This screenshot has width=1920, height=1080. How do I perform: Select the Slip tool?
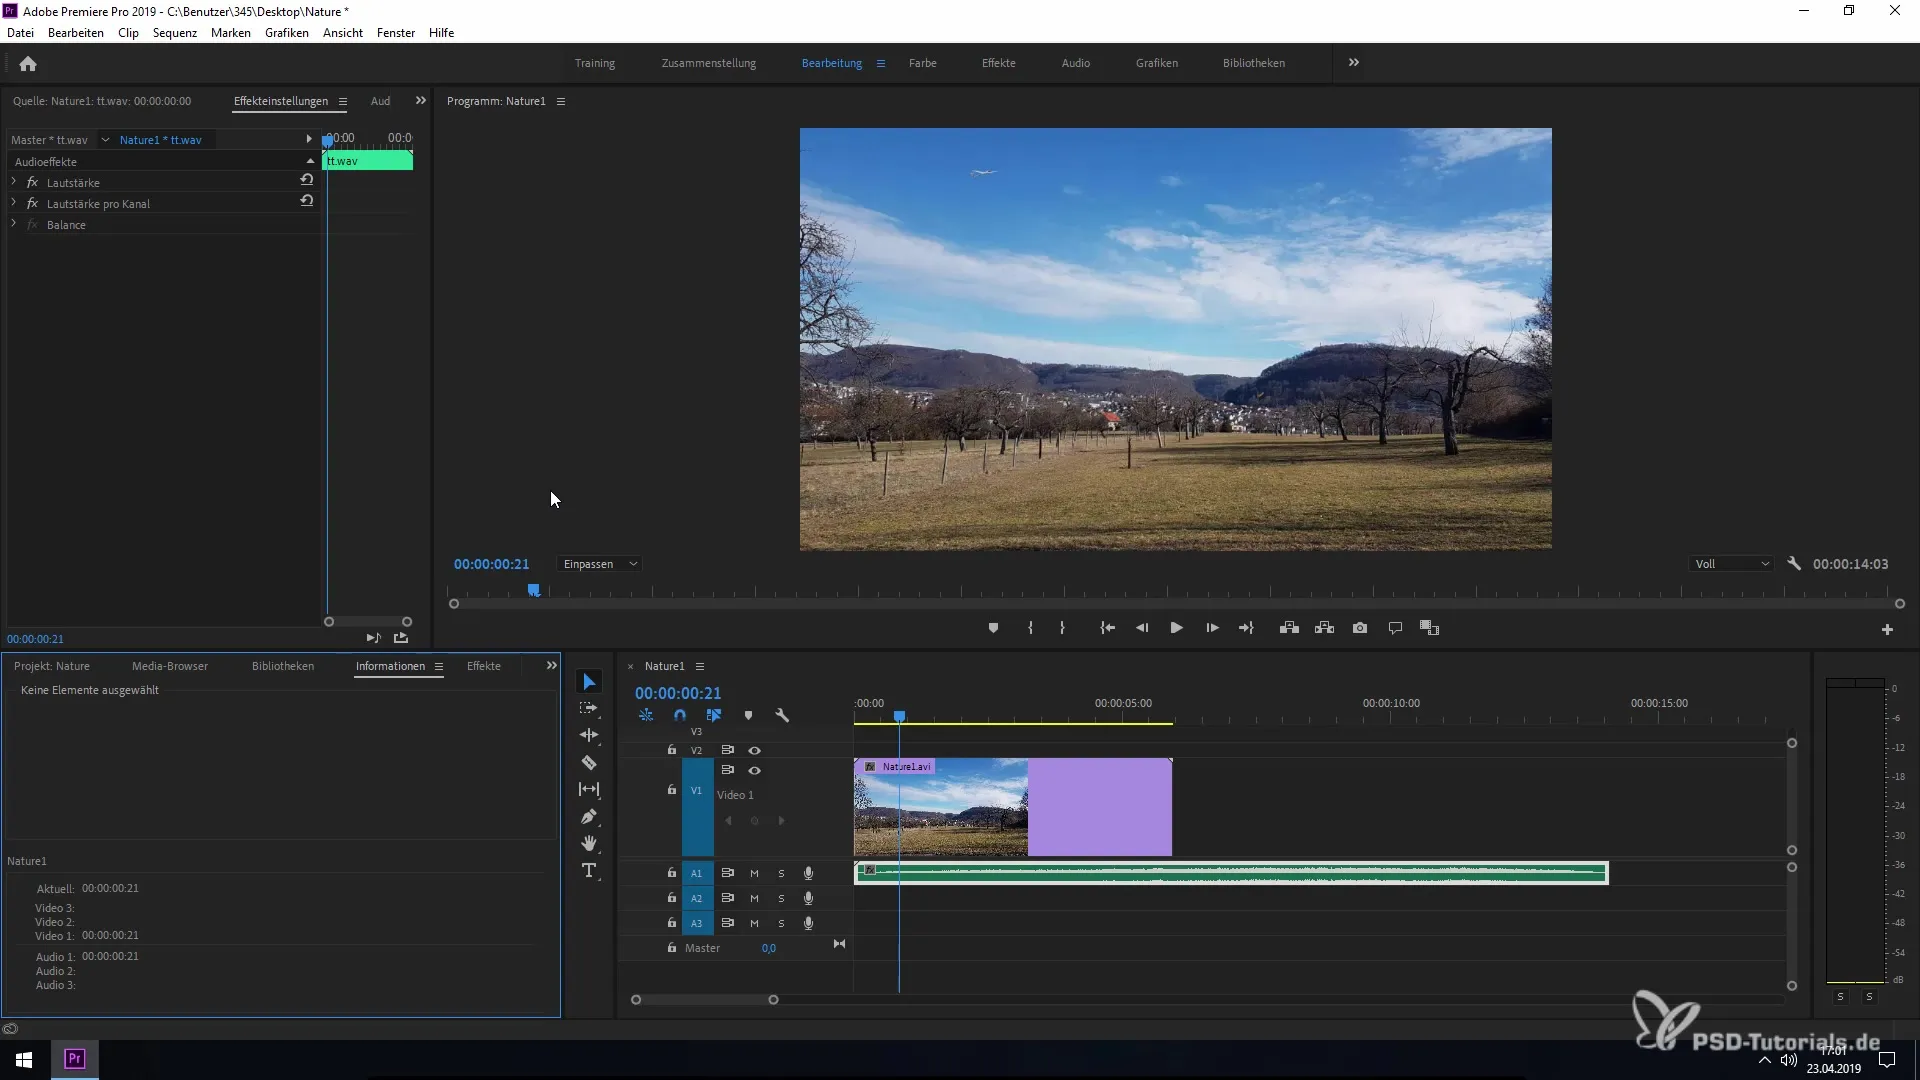click(589, 789)
